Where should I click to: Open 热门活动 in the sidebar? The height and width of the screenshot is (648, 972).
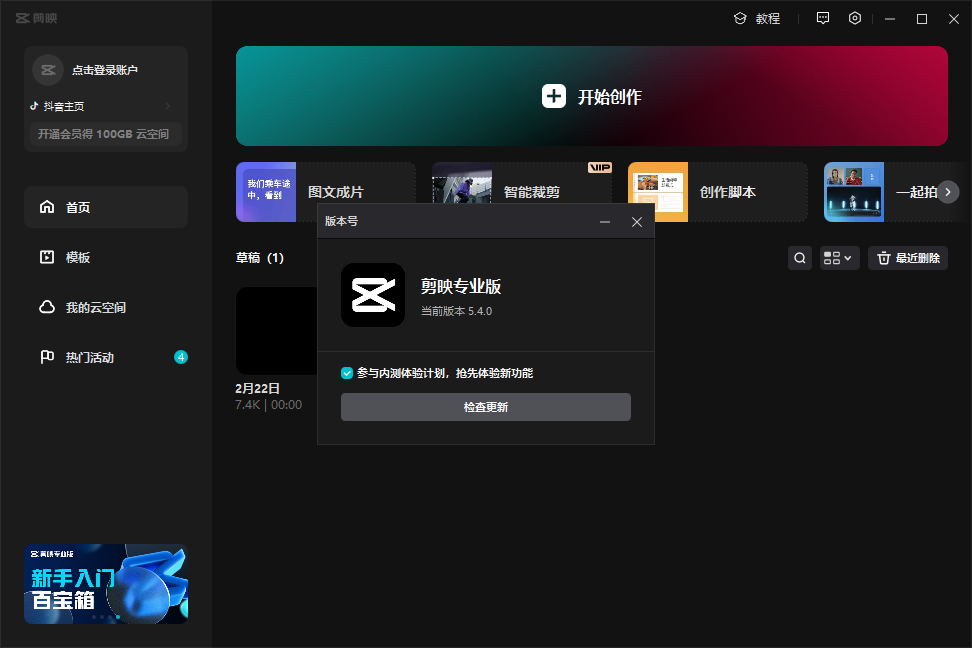pos(106,357)
